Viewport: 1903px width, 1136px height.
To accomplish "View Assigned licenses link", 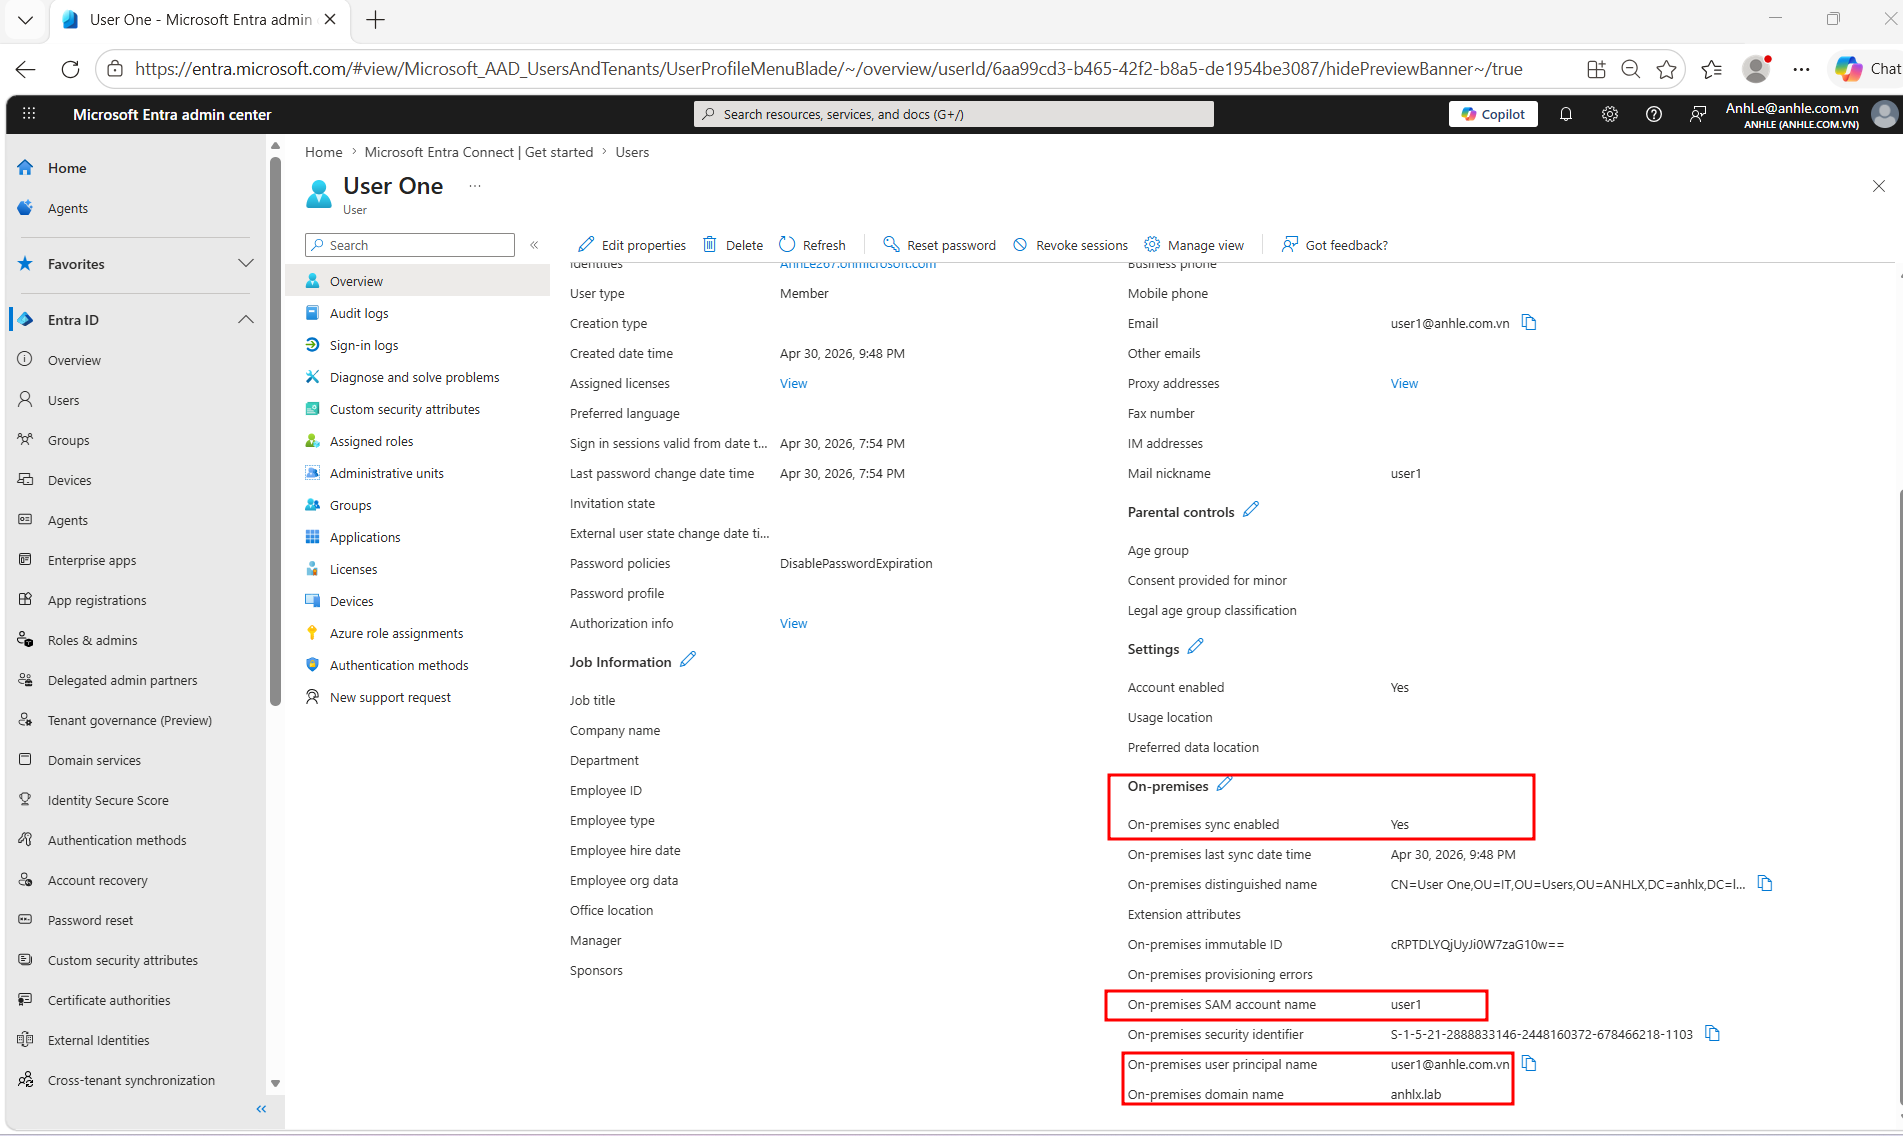I will tap(794, 383).
